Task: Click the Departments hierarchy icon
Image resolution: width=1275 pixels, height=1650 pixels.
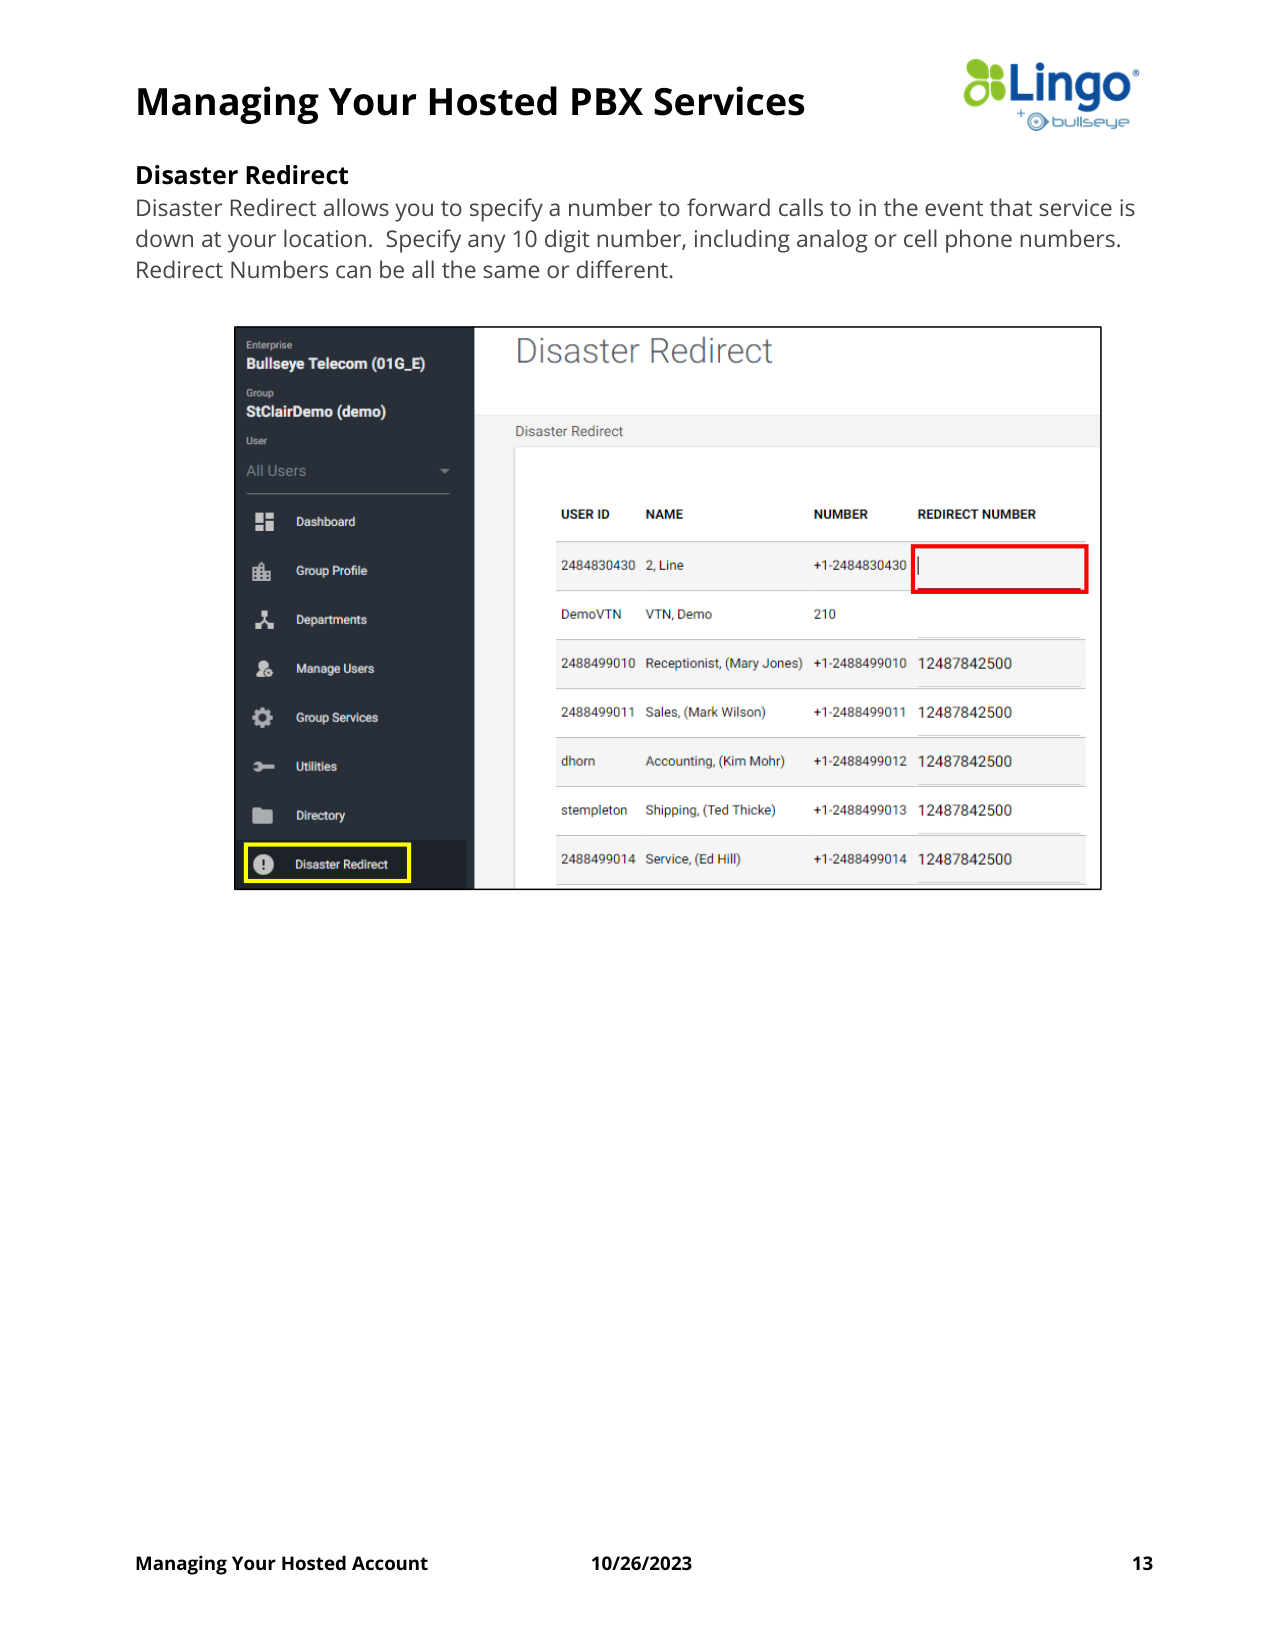Action: pyautogui.click(x=264, y=620)
